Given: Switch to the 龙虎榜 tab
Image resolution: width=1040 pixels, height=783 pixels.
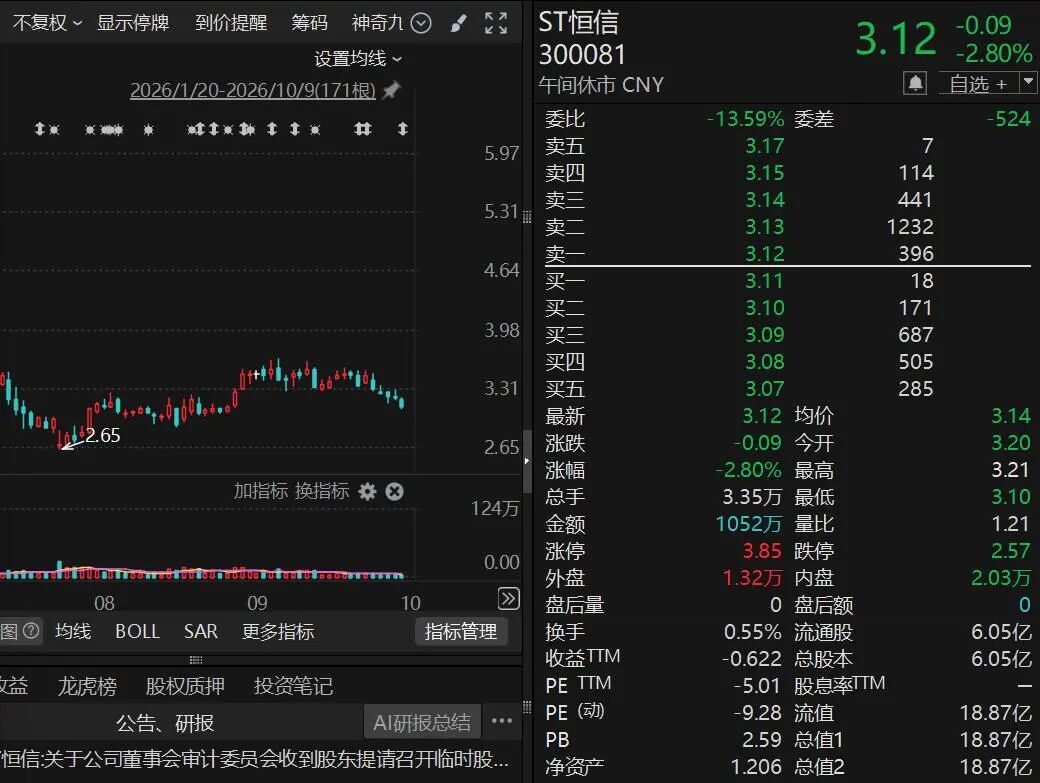Looking at the screenshot, I should click(x=87, y=686).
